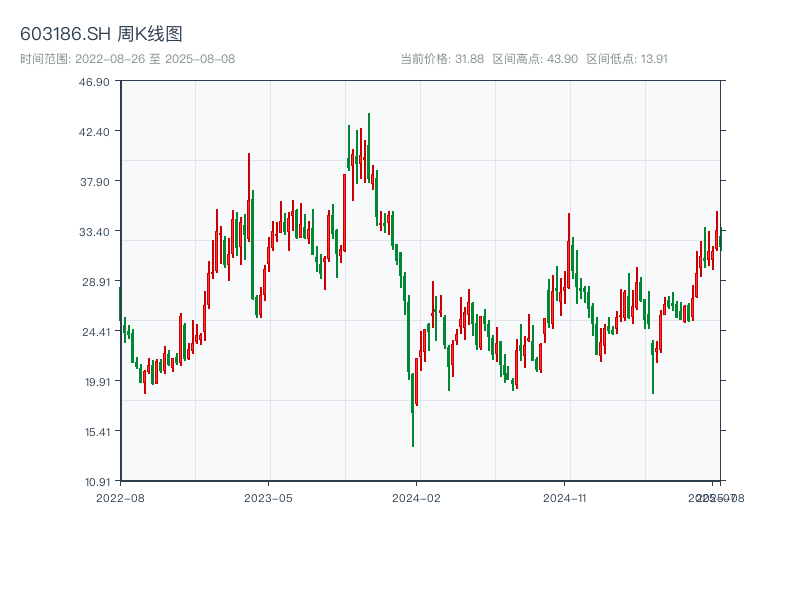Click the interval low 区间低点: 13.91
The height and width of the screenshot is (600, 800).
click(627, 59)
